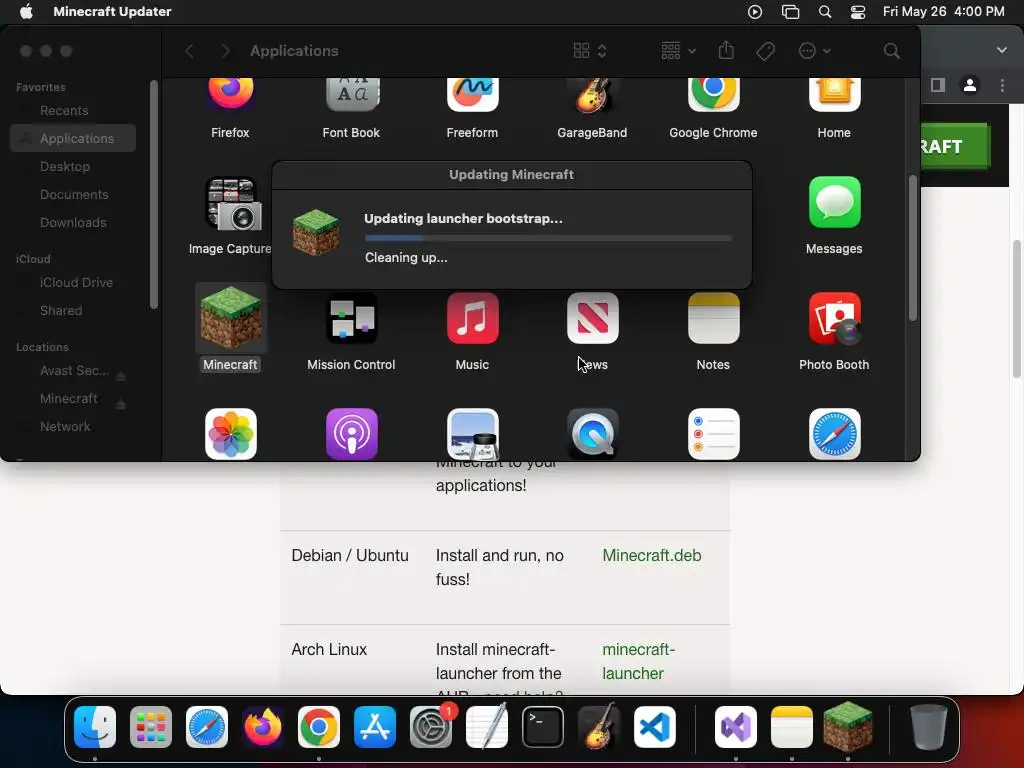Viewport: 1024px width, 768px height.
Task: Open Font Book application icon
Action: pos(351,94)
